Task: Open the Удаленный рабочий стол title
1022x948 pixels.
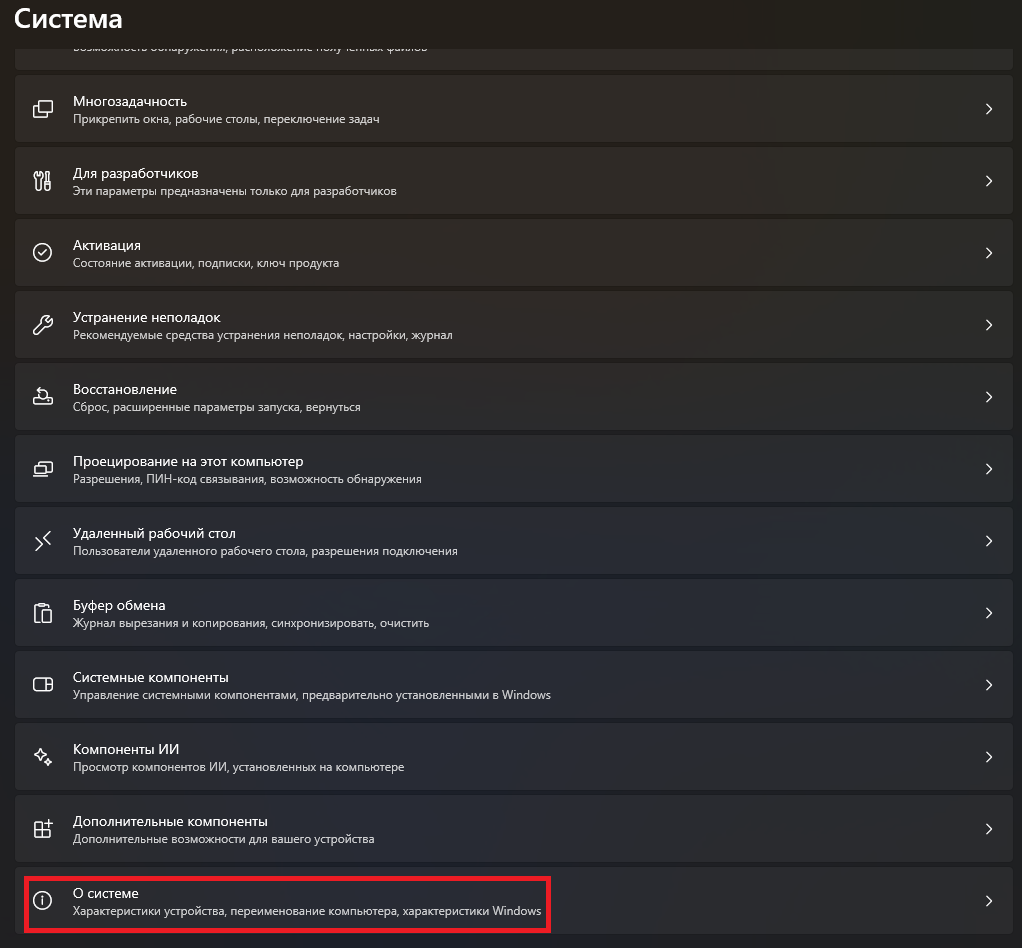Action: [154, 533]
